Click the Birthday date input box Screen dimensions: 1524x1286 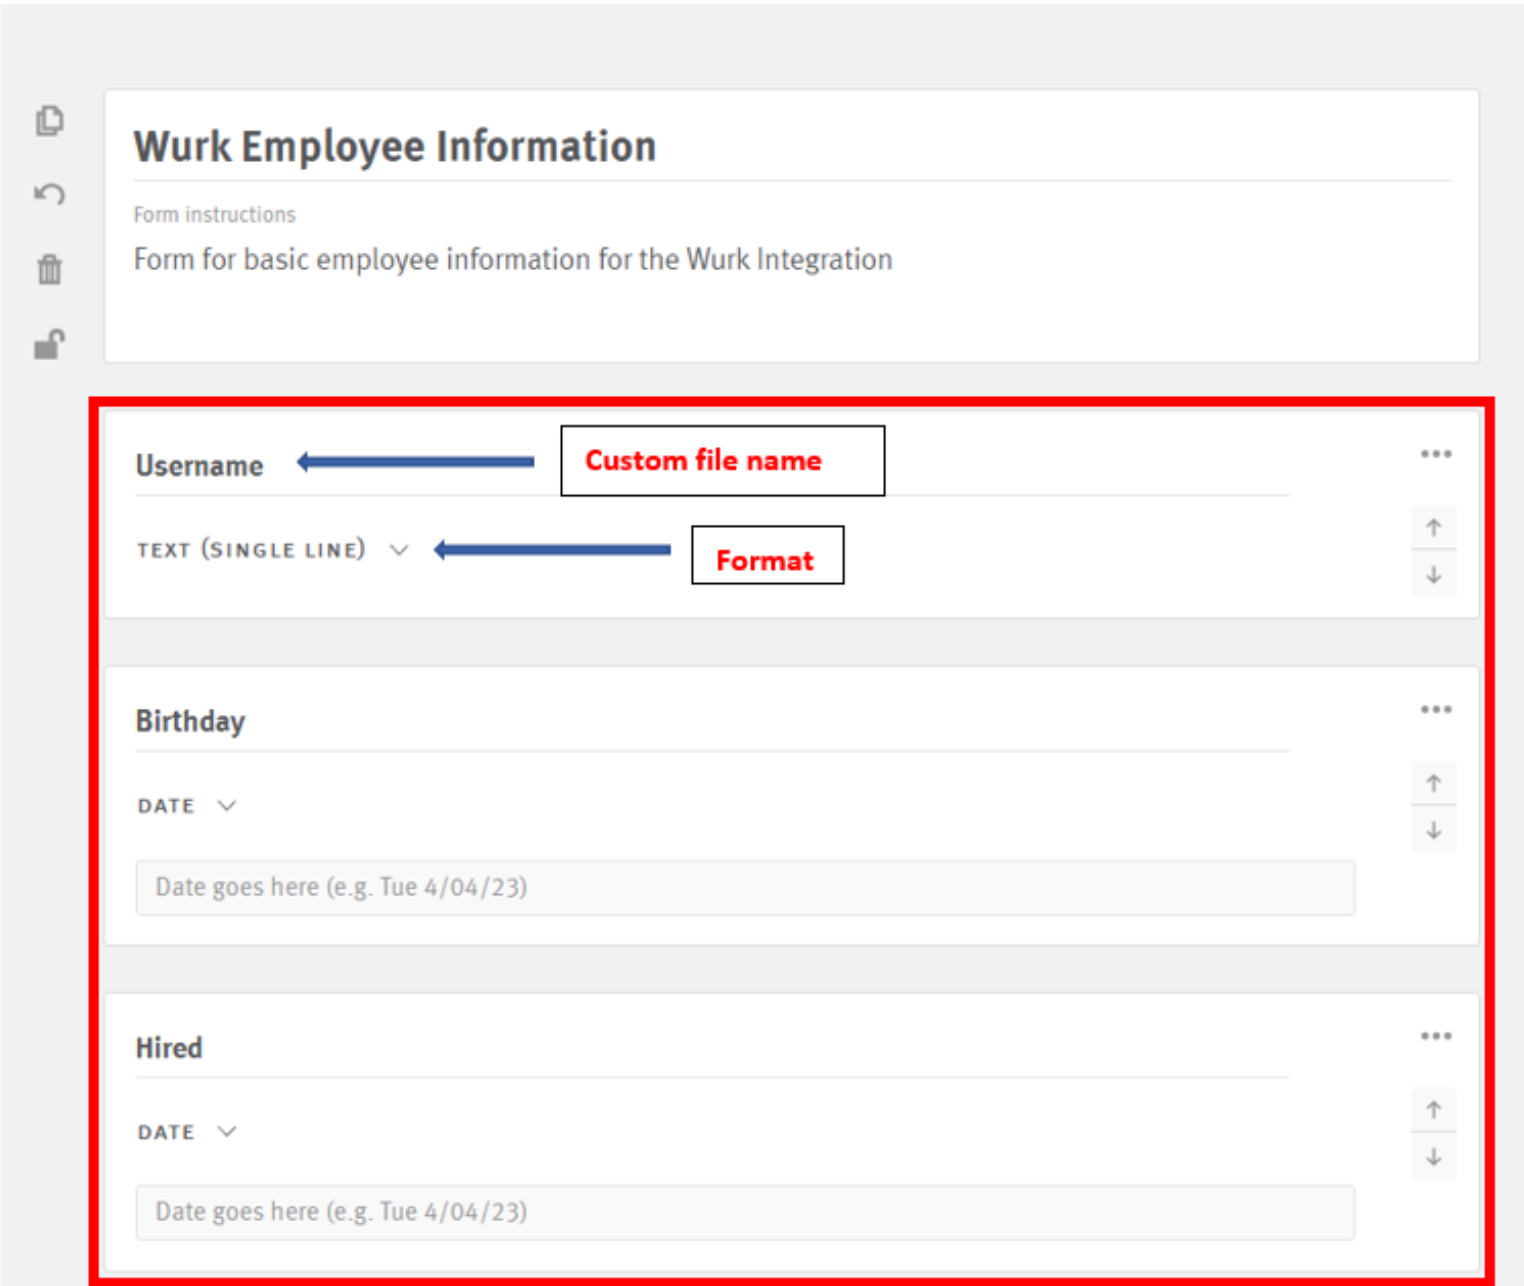[745, 887]
